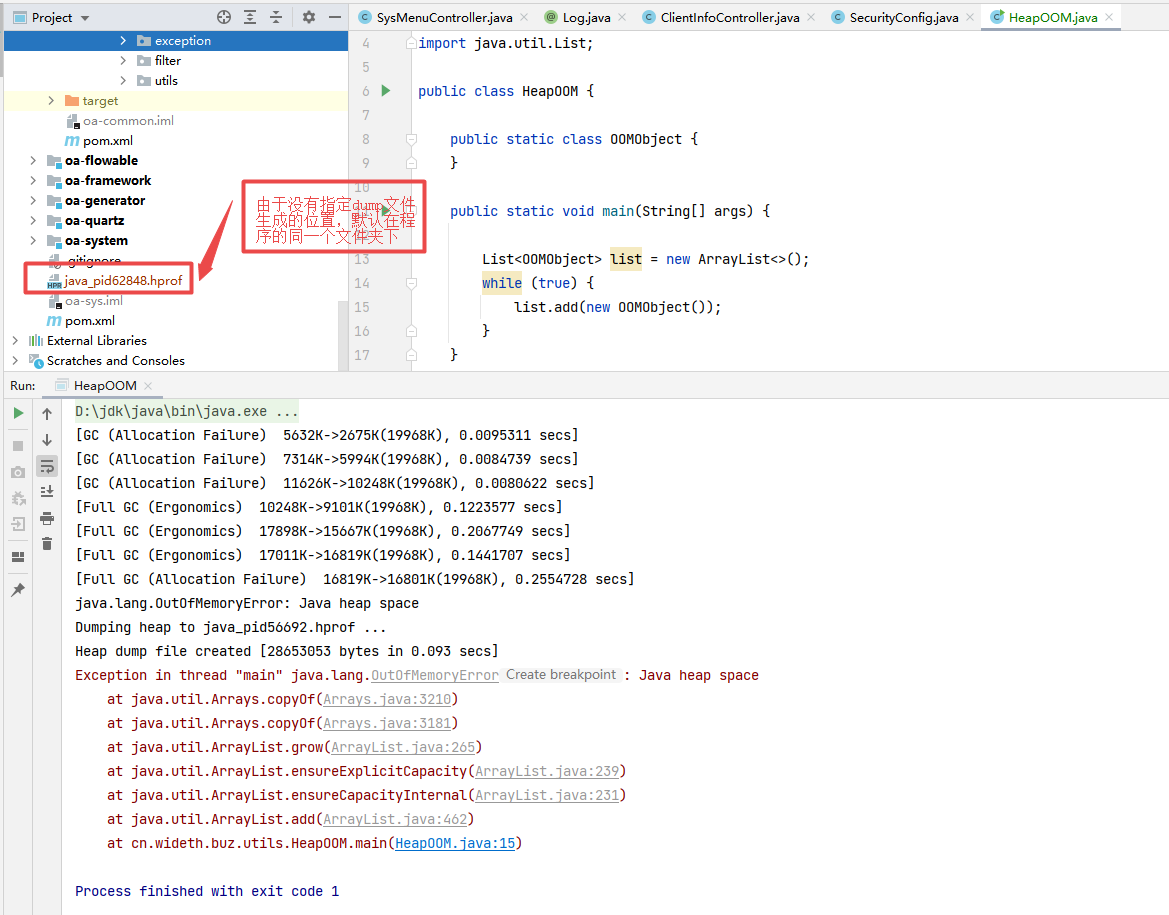1169x915 pixels.
Task: Pin the Run tab with pin icon
Action: 19,590
